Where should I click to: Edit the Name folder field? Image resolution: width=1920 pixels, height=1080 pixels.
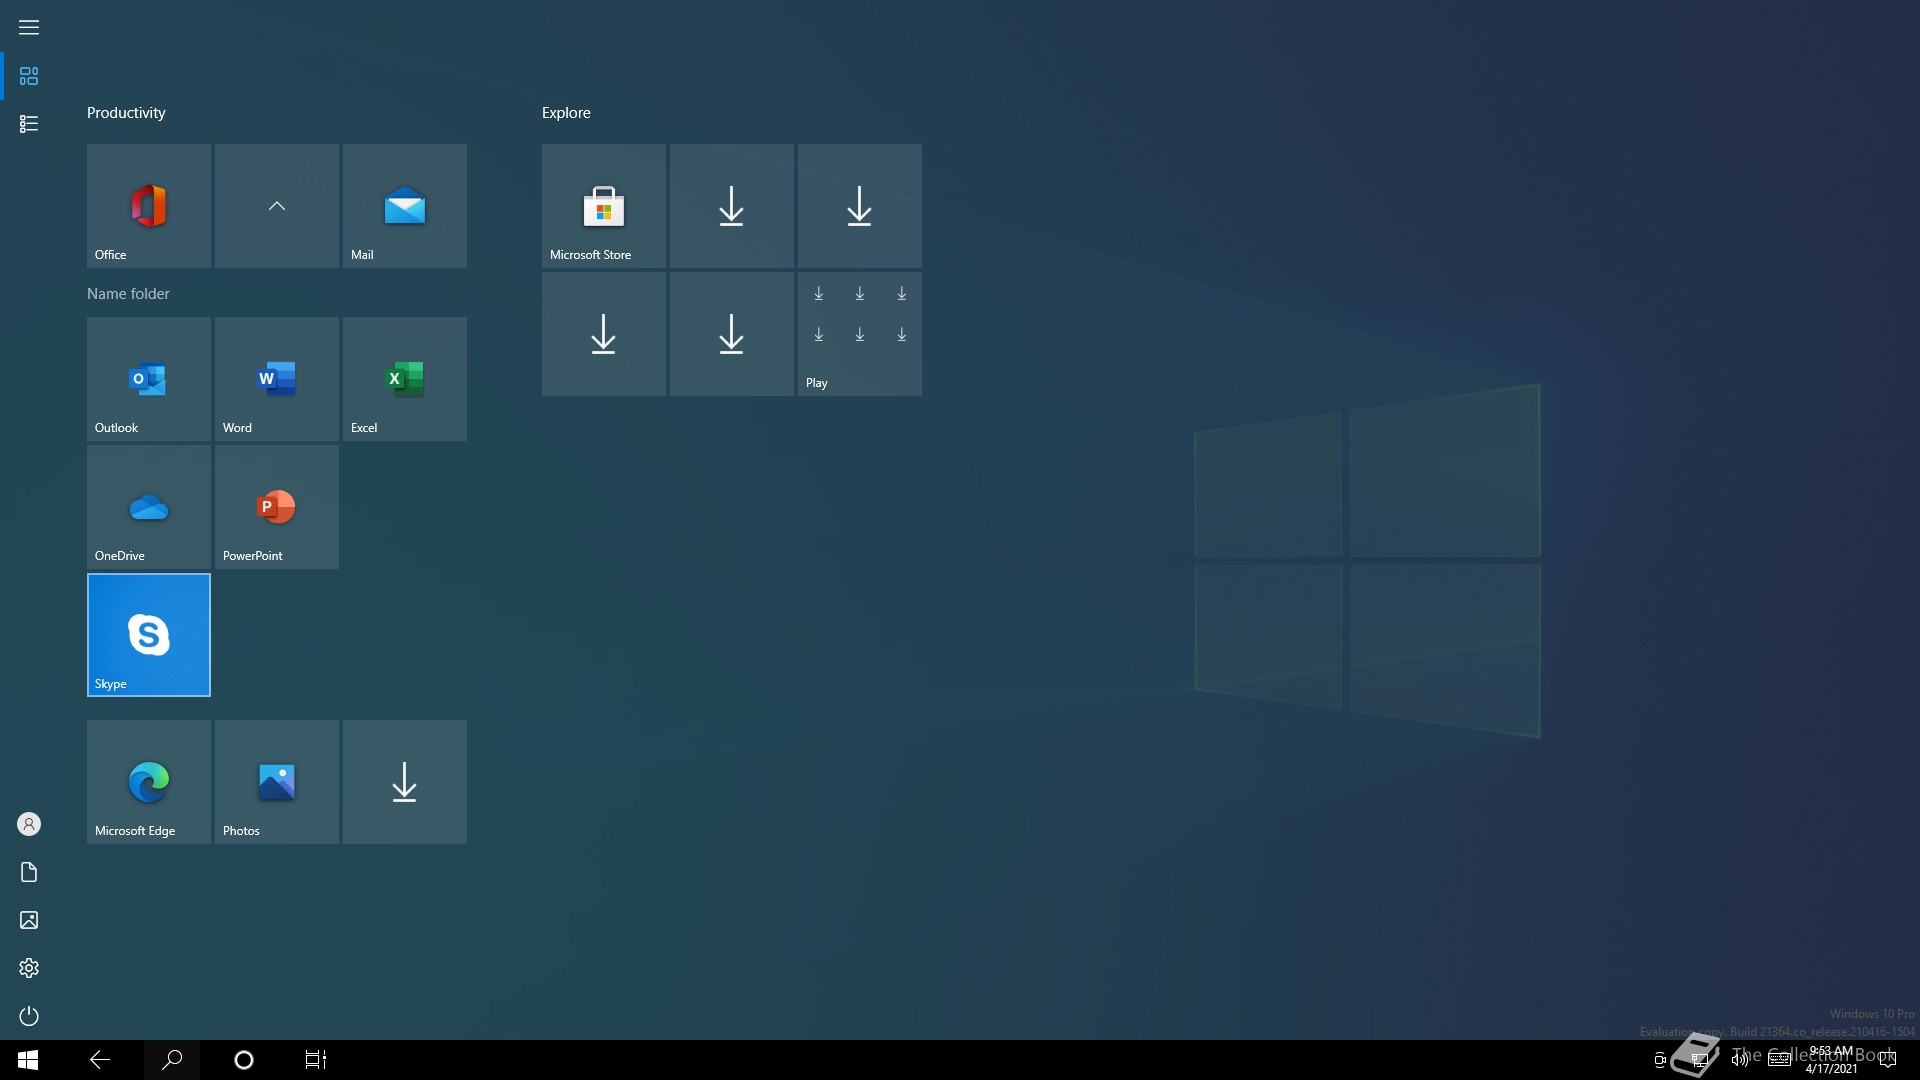tap(128, 294)
